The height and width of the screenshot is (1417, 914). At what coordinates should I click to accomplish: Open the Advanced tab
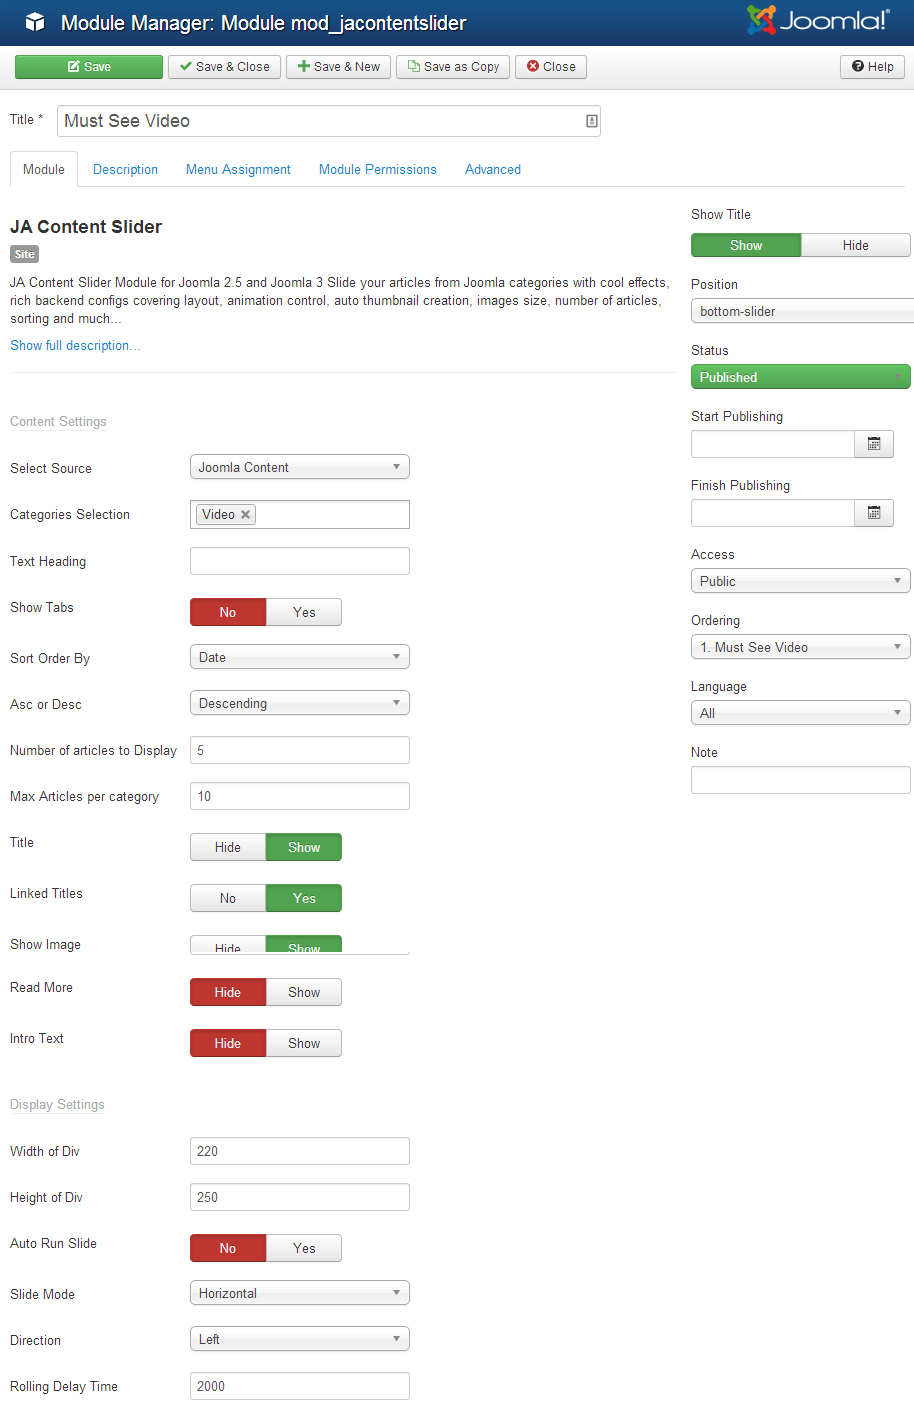tap(493, 169)
